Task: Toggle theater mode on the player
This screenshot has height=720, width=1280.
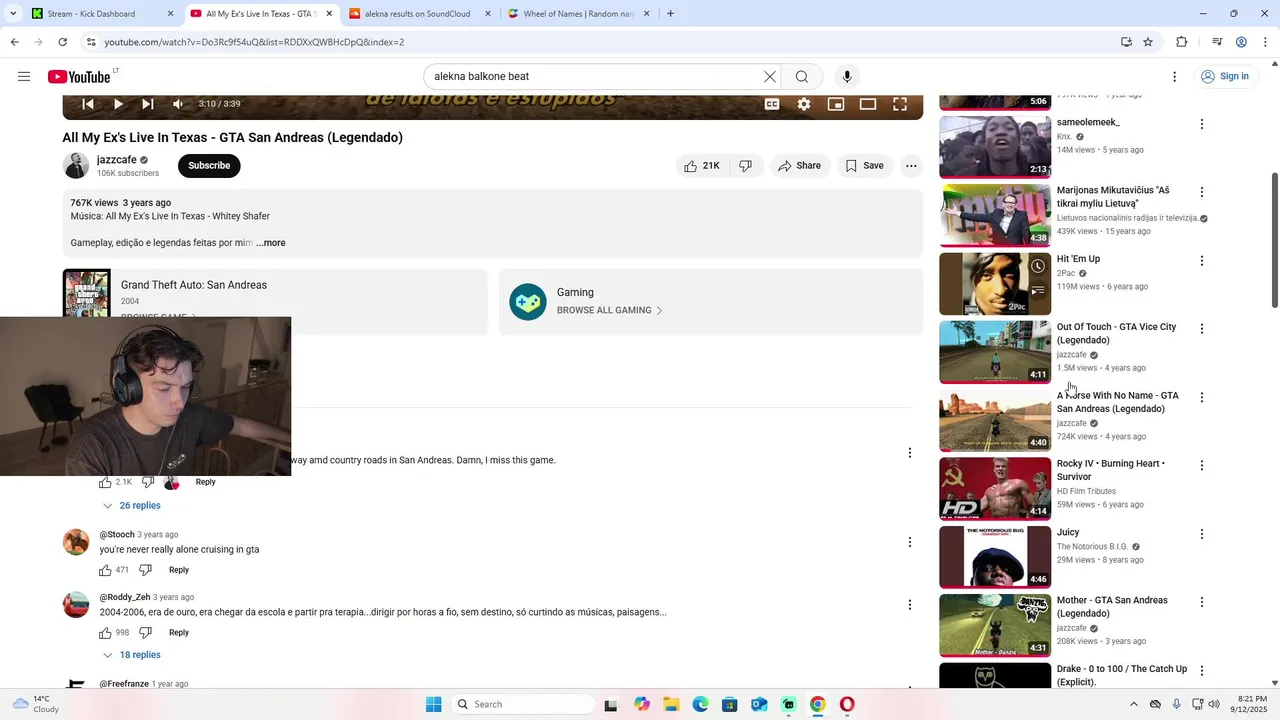Action: (868, 104)
